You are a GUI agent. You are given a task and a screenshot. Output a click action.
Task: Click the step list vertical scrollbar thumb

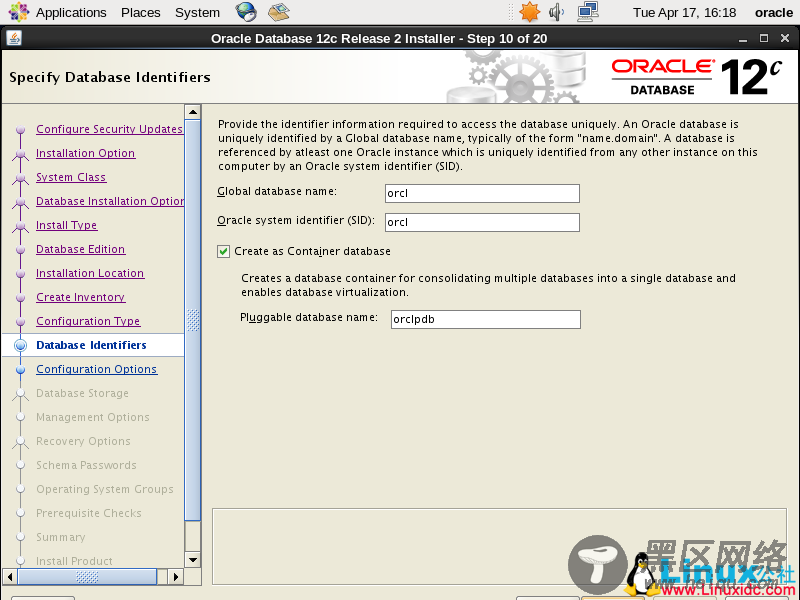193,320
